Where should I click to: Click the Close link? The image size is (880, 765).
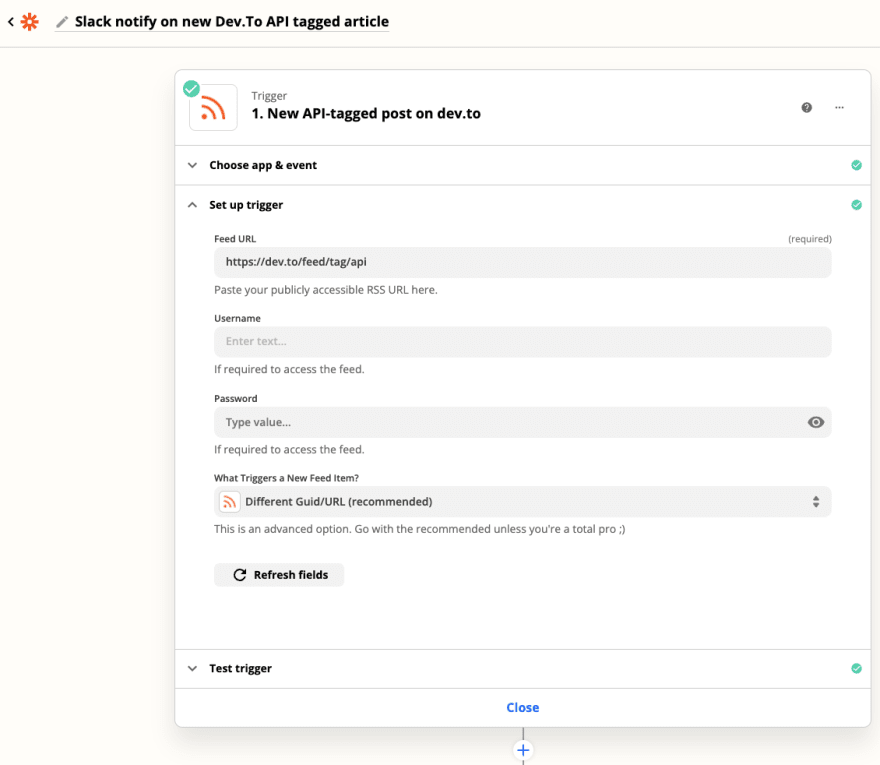pyautogui.click(x=522, y=707)
